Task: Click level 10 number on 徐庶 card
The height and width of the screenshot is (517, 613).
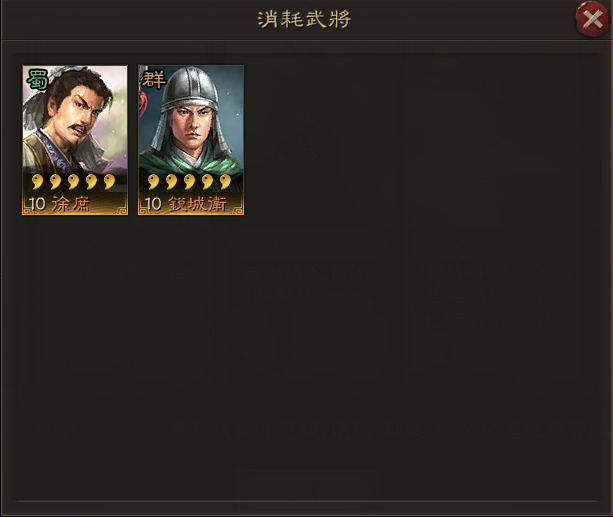Action: tap(37, 204)
